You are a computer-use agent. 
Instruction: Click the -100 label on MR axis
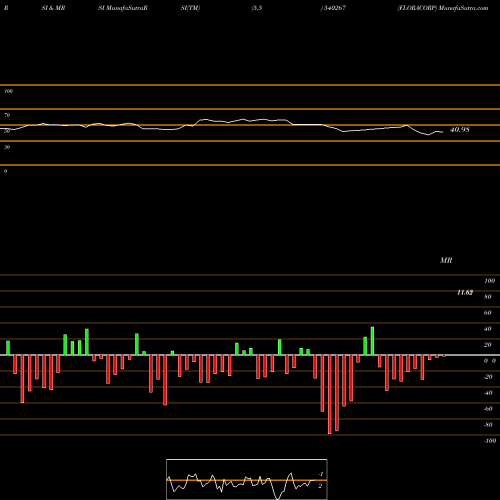[x=490, y=441]
